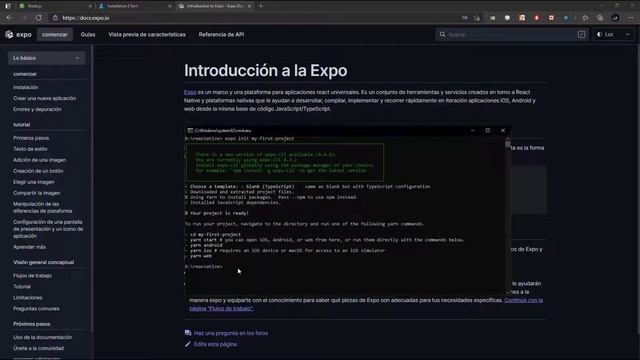Click the cmd window title bar icon
The image size is (640, 360).
tap(190, 131)
